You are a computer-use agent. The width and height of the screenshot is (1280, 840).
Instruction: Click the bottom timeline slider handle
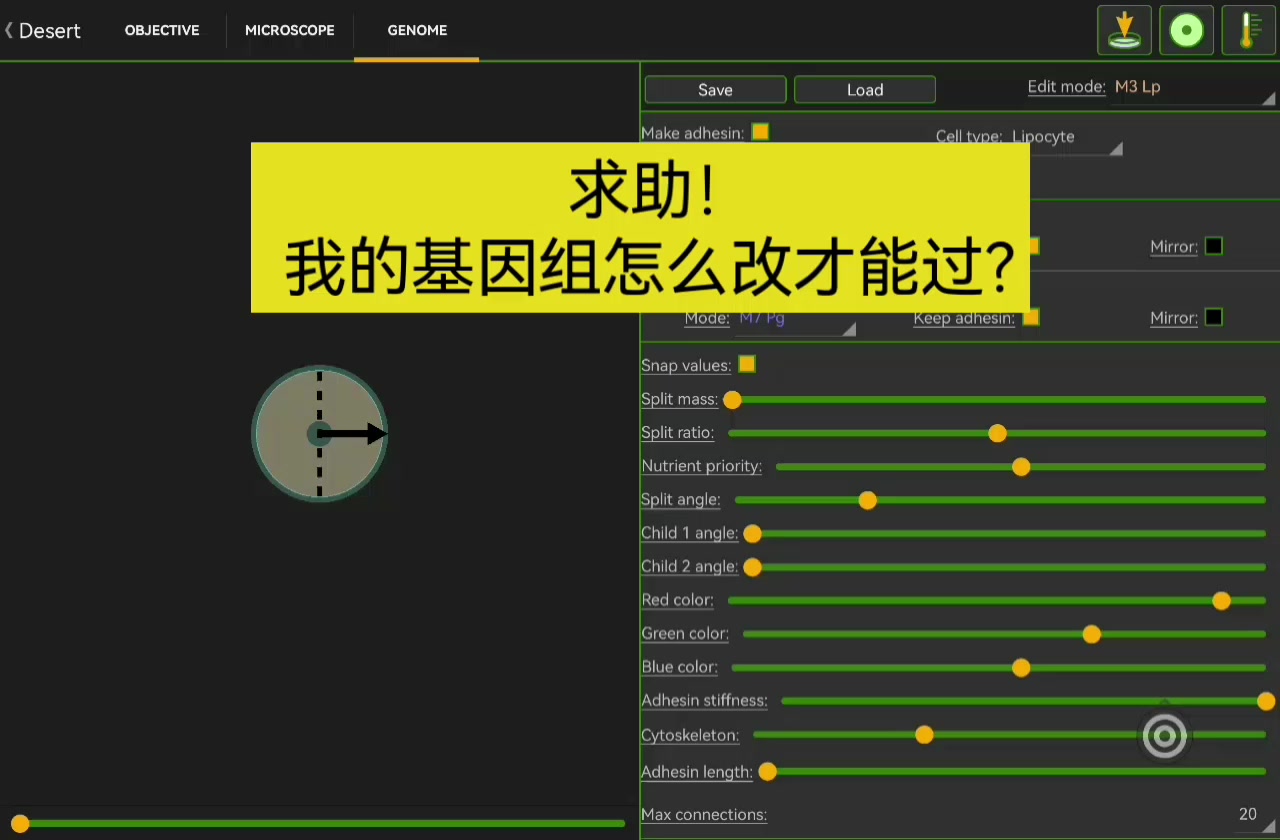[x=20, y=823]
